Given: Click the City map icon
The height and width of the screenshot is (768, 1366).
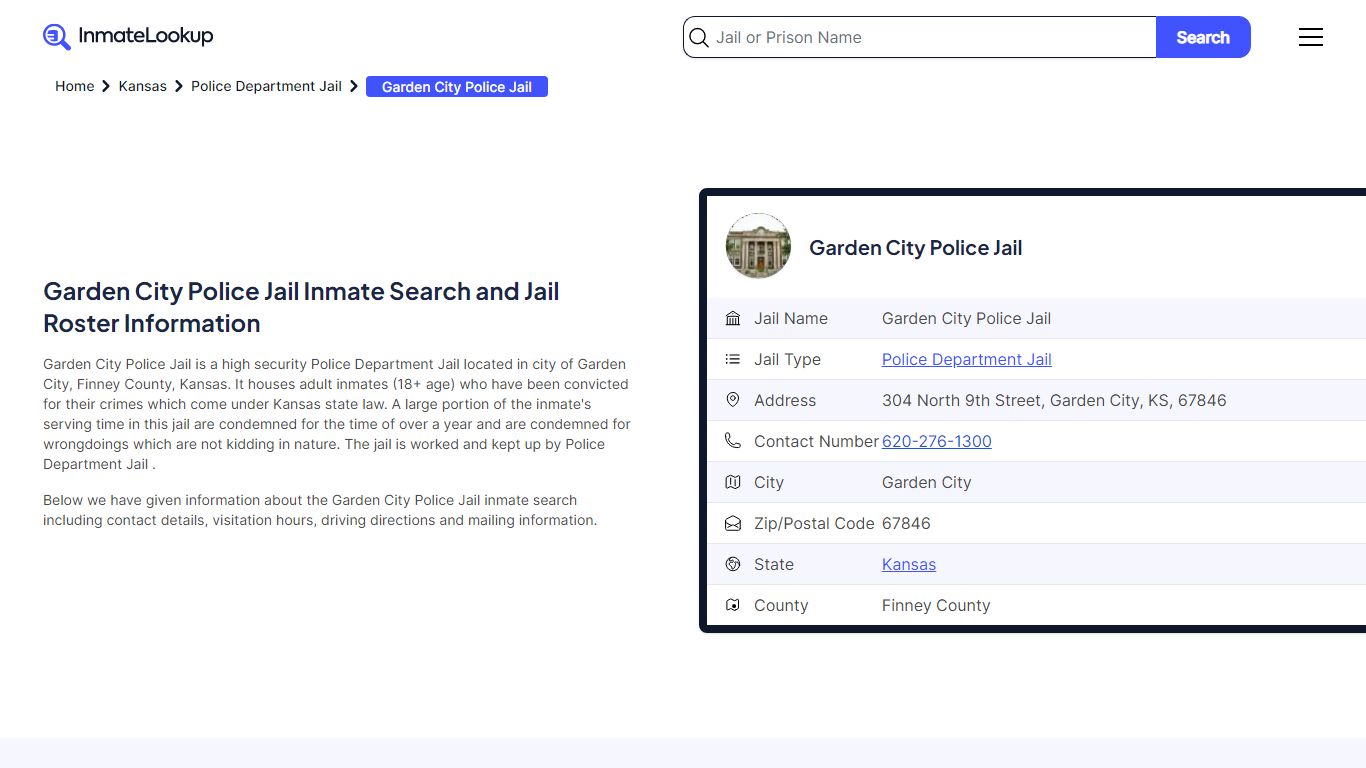Looking at the screenshot, I should pyautogui.click(x=733, y=482).
